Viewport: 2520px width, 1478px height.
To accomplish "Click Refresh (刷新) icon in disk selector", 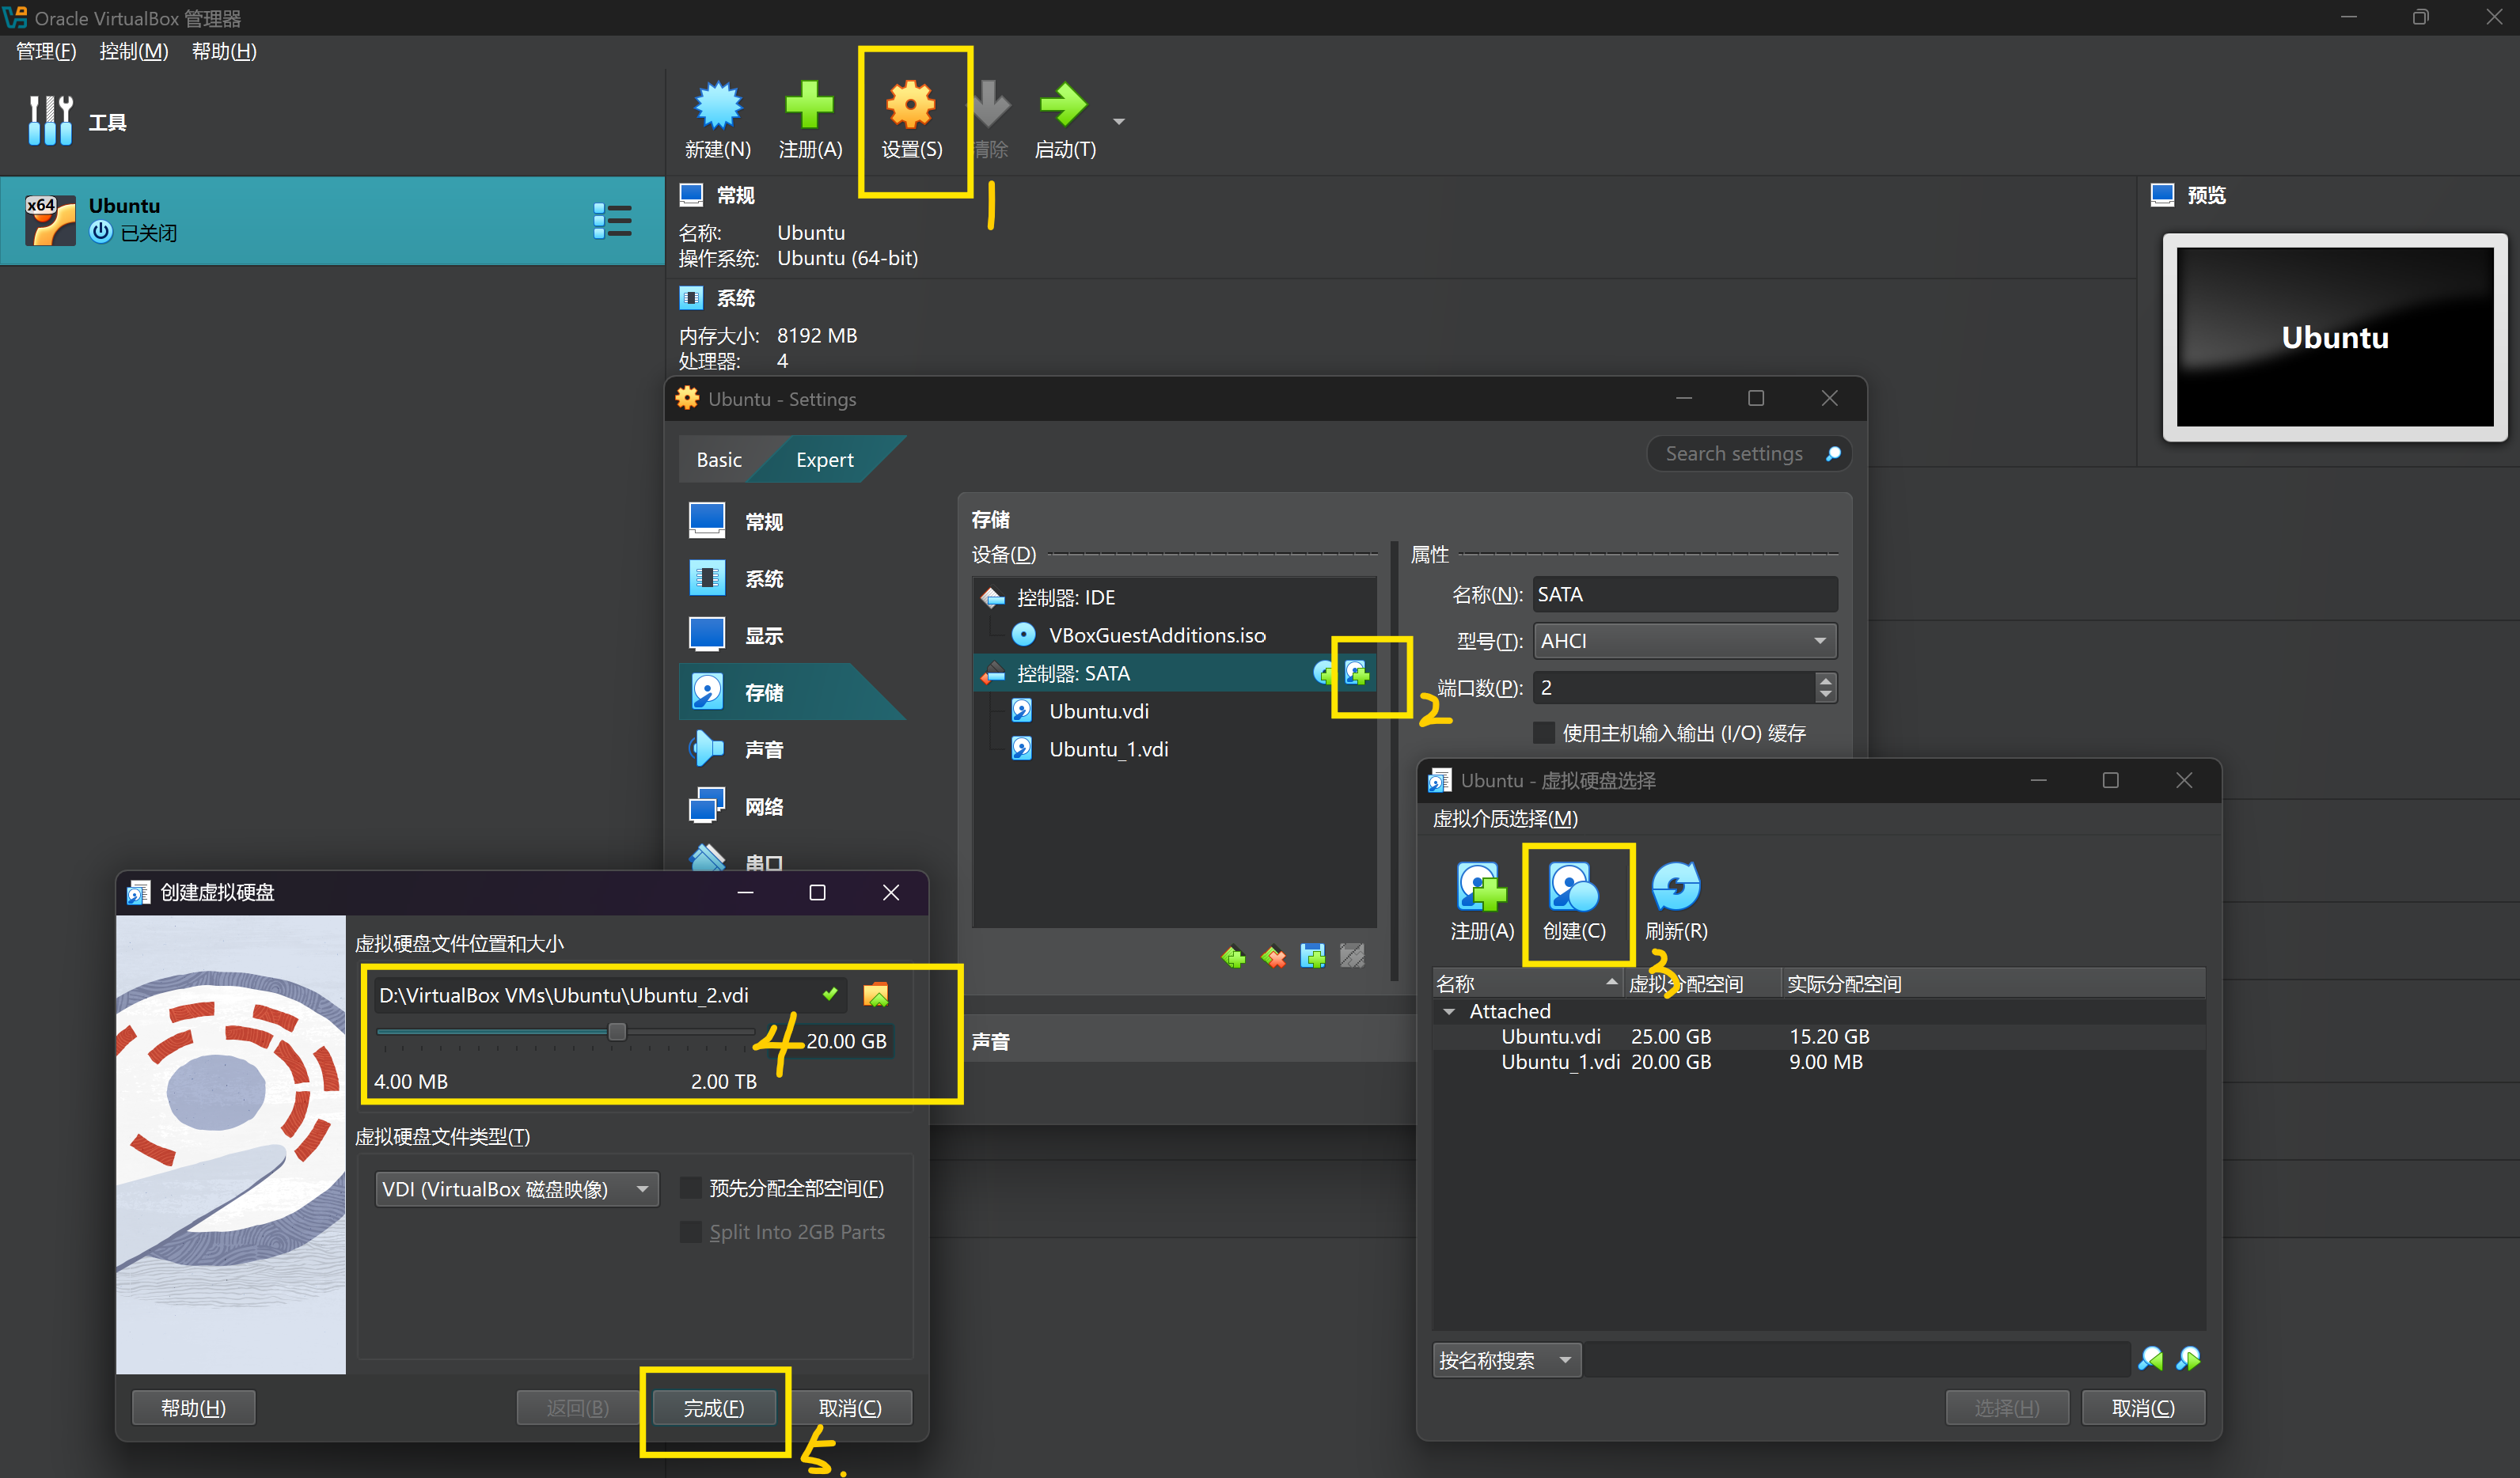I will pyautogui.click(x=1675, y=888).
